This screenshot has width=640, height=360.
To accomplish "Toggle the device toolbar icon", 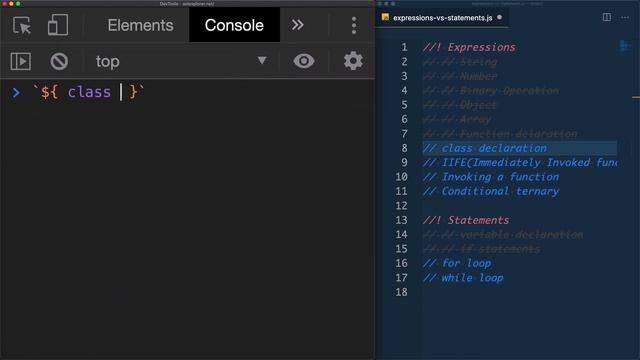I will 58,25.
